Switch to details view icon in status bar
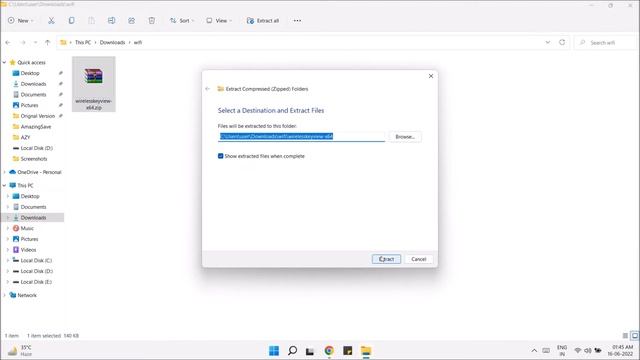This screenshot has height=360, width=640. [625, 336]
